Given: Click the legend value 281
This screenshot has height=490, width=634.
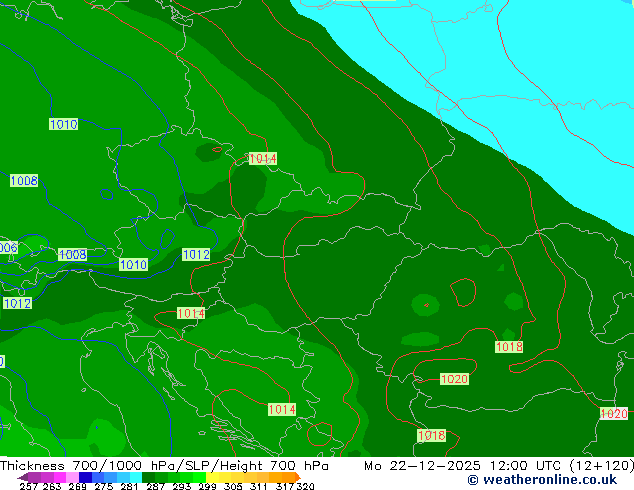Looking at the screenshot, I should [129, 486].
